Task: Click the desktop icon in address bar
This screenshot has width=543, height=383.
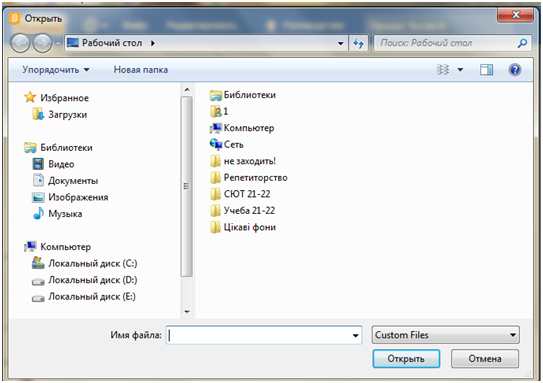Action: pos(73,43)
